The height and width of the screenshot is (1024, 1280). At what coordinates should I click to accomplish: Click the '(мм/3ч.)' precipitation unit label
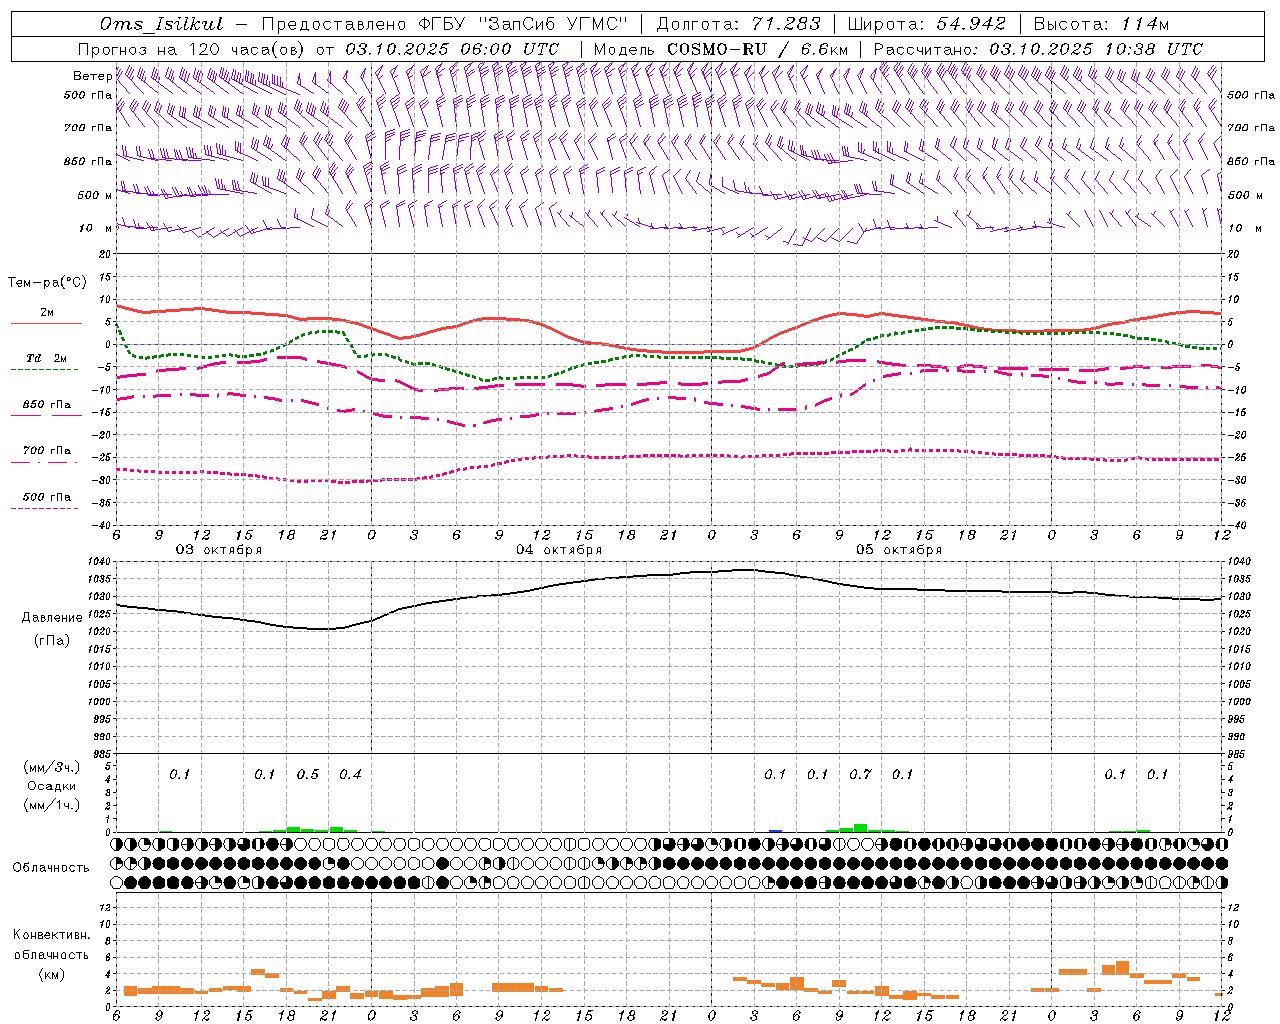coord(52,767)
